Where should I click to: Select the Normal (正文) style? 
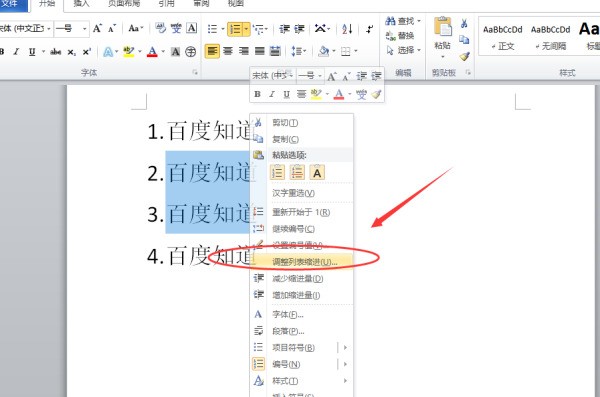[x=502, y=38]
